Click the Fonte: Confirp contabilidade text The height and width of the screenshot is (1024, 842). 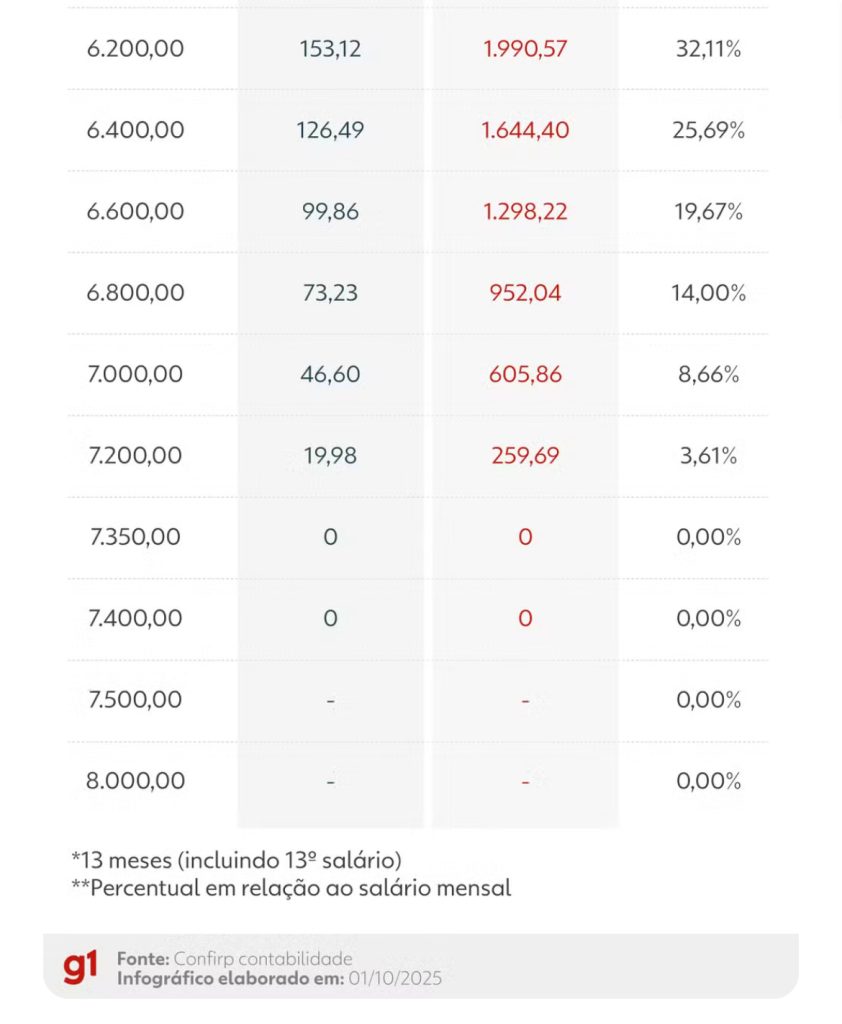coord(234,958)
